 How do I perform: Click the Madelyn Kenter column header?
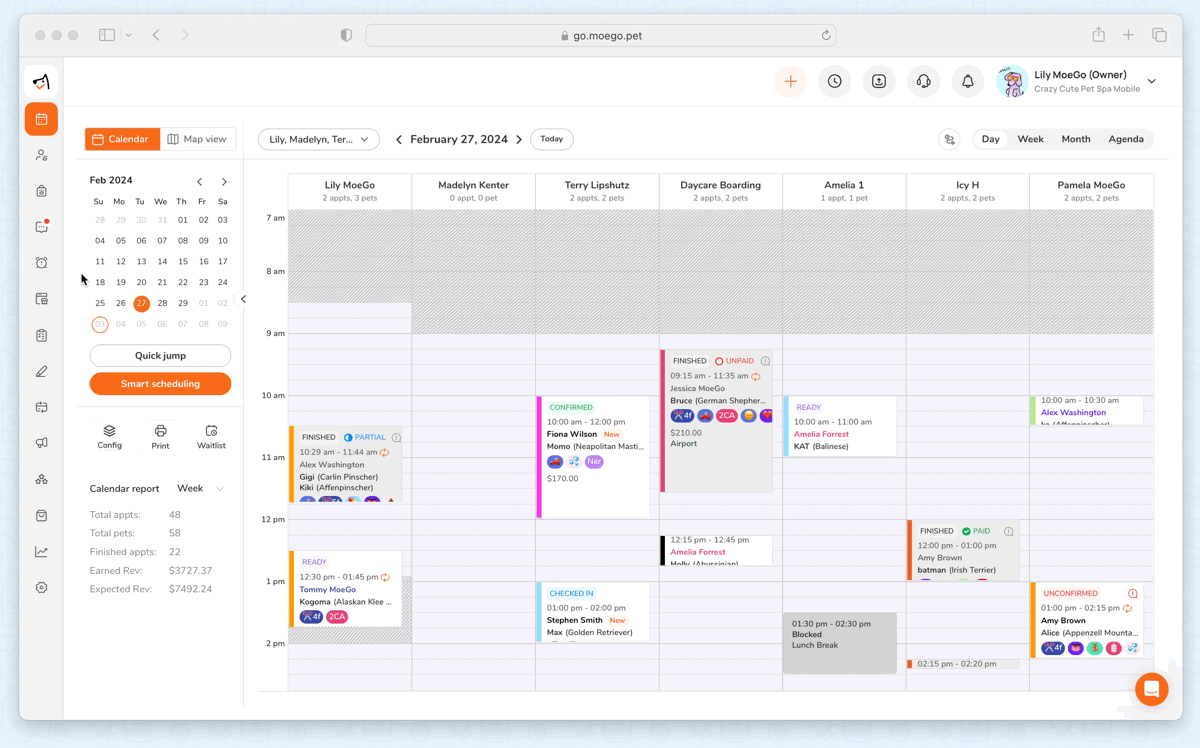[x=473, y=191]
